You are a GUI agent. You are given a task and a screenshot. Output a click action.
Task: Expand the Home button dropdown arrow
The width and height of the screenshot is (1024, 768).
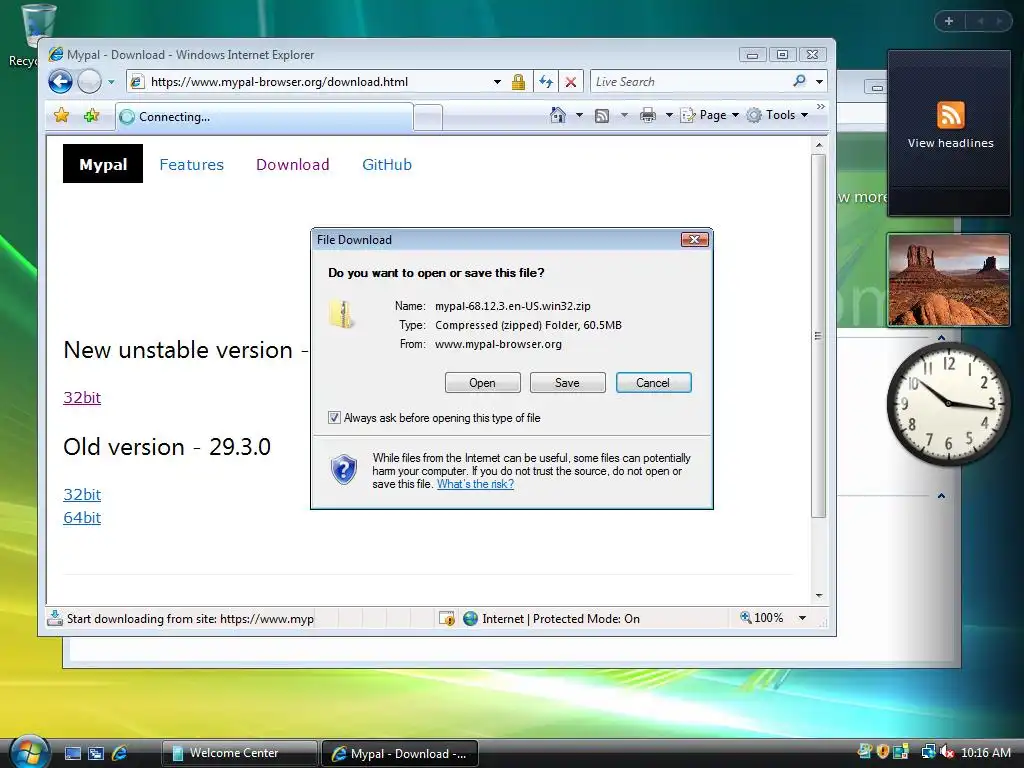[579, 116]
